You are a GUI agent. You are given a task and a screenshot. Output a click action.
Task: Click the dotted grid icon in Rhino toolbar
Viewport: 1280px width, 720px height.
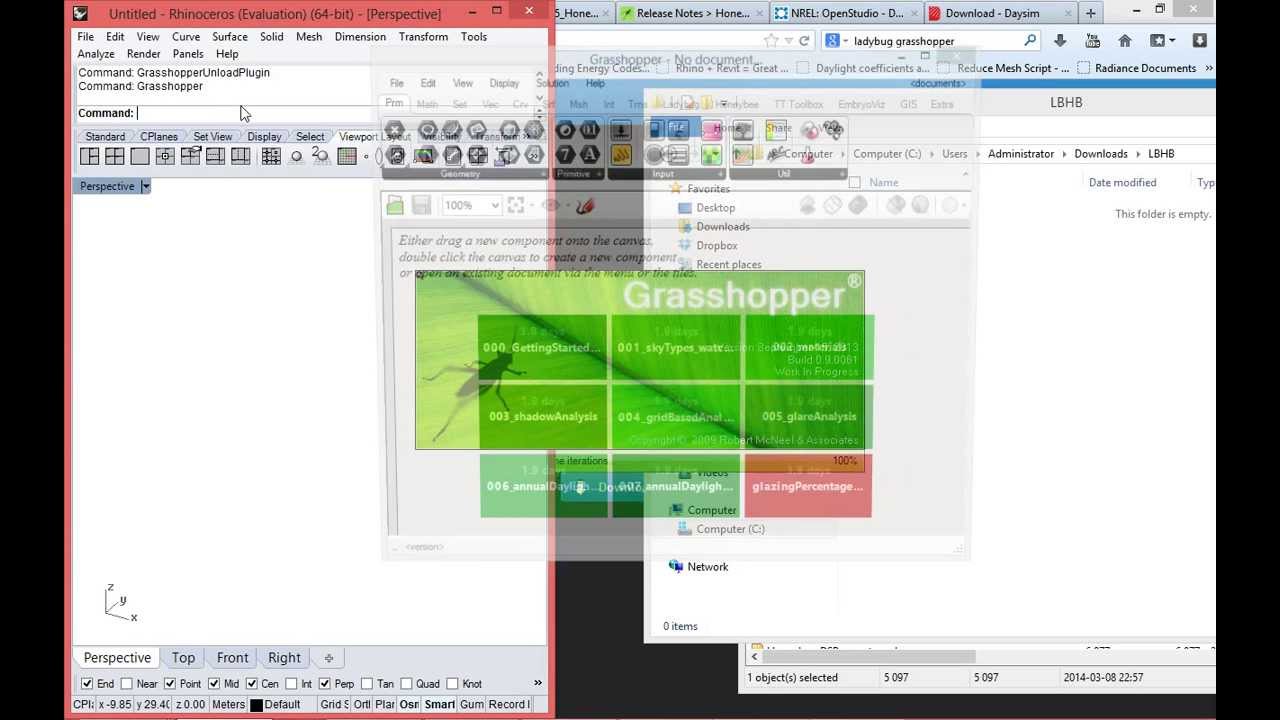pyautogui.click(x=270, y=156)
